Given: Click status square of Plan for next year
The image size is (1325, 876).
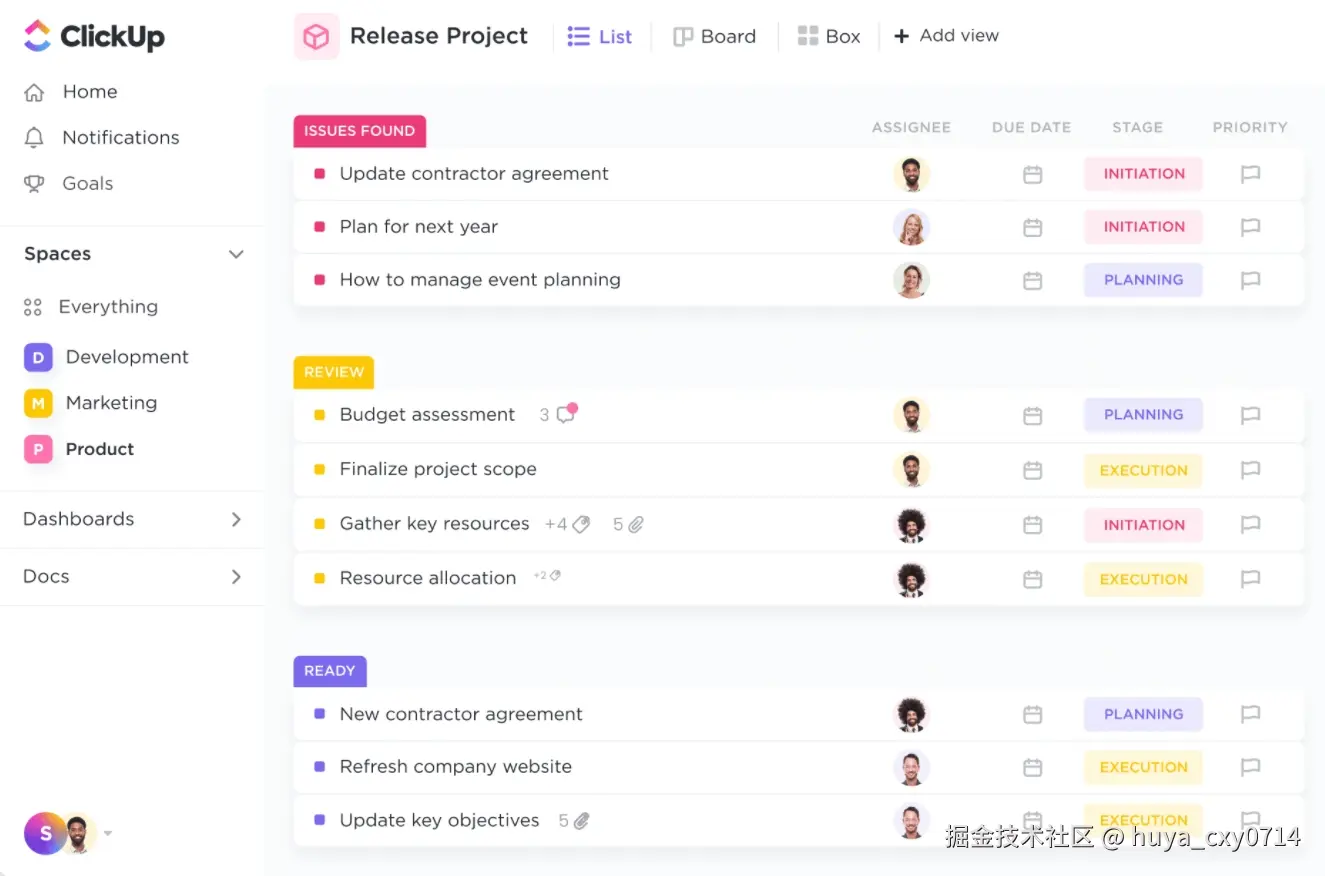Looking at the screenshot, I should pos(320,227).
